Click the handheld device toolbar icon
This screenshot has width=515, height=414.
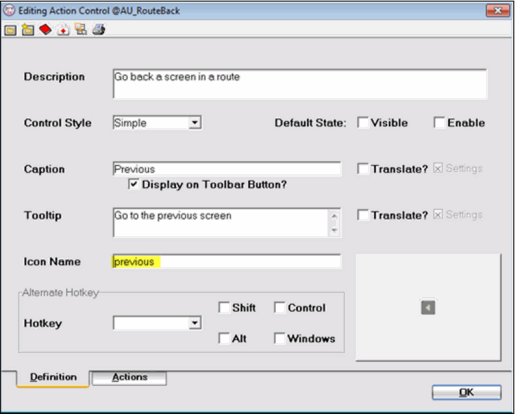(99, 30)
